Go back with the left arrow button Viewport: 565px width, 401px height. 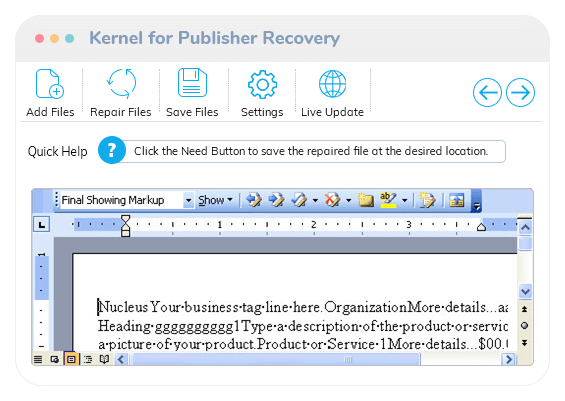(x=487, y=93)
